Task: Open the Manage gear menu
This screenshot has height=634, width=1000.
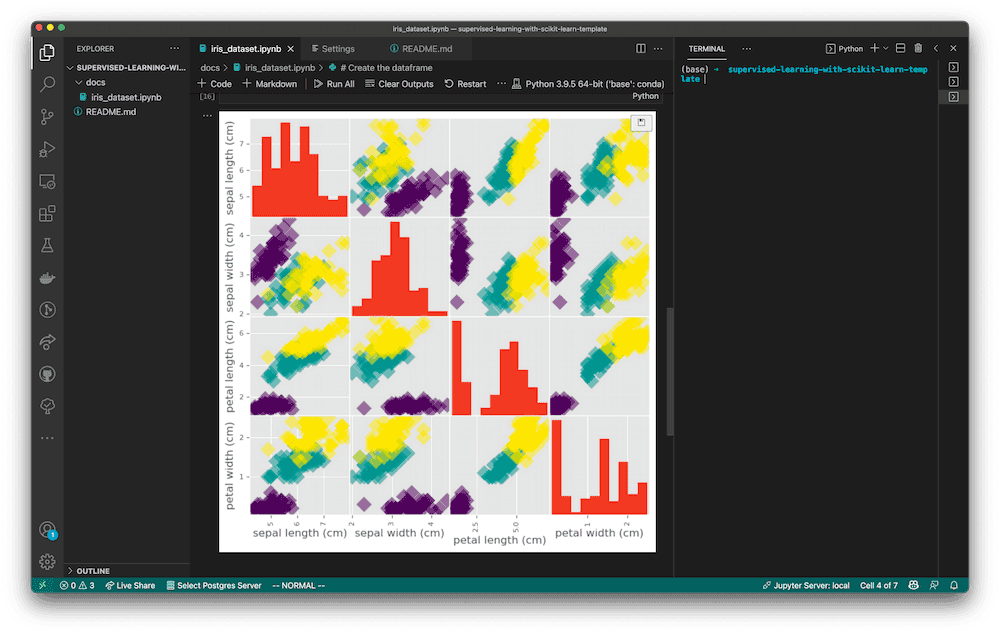Action: click(x=47, y=562)
